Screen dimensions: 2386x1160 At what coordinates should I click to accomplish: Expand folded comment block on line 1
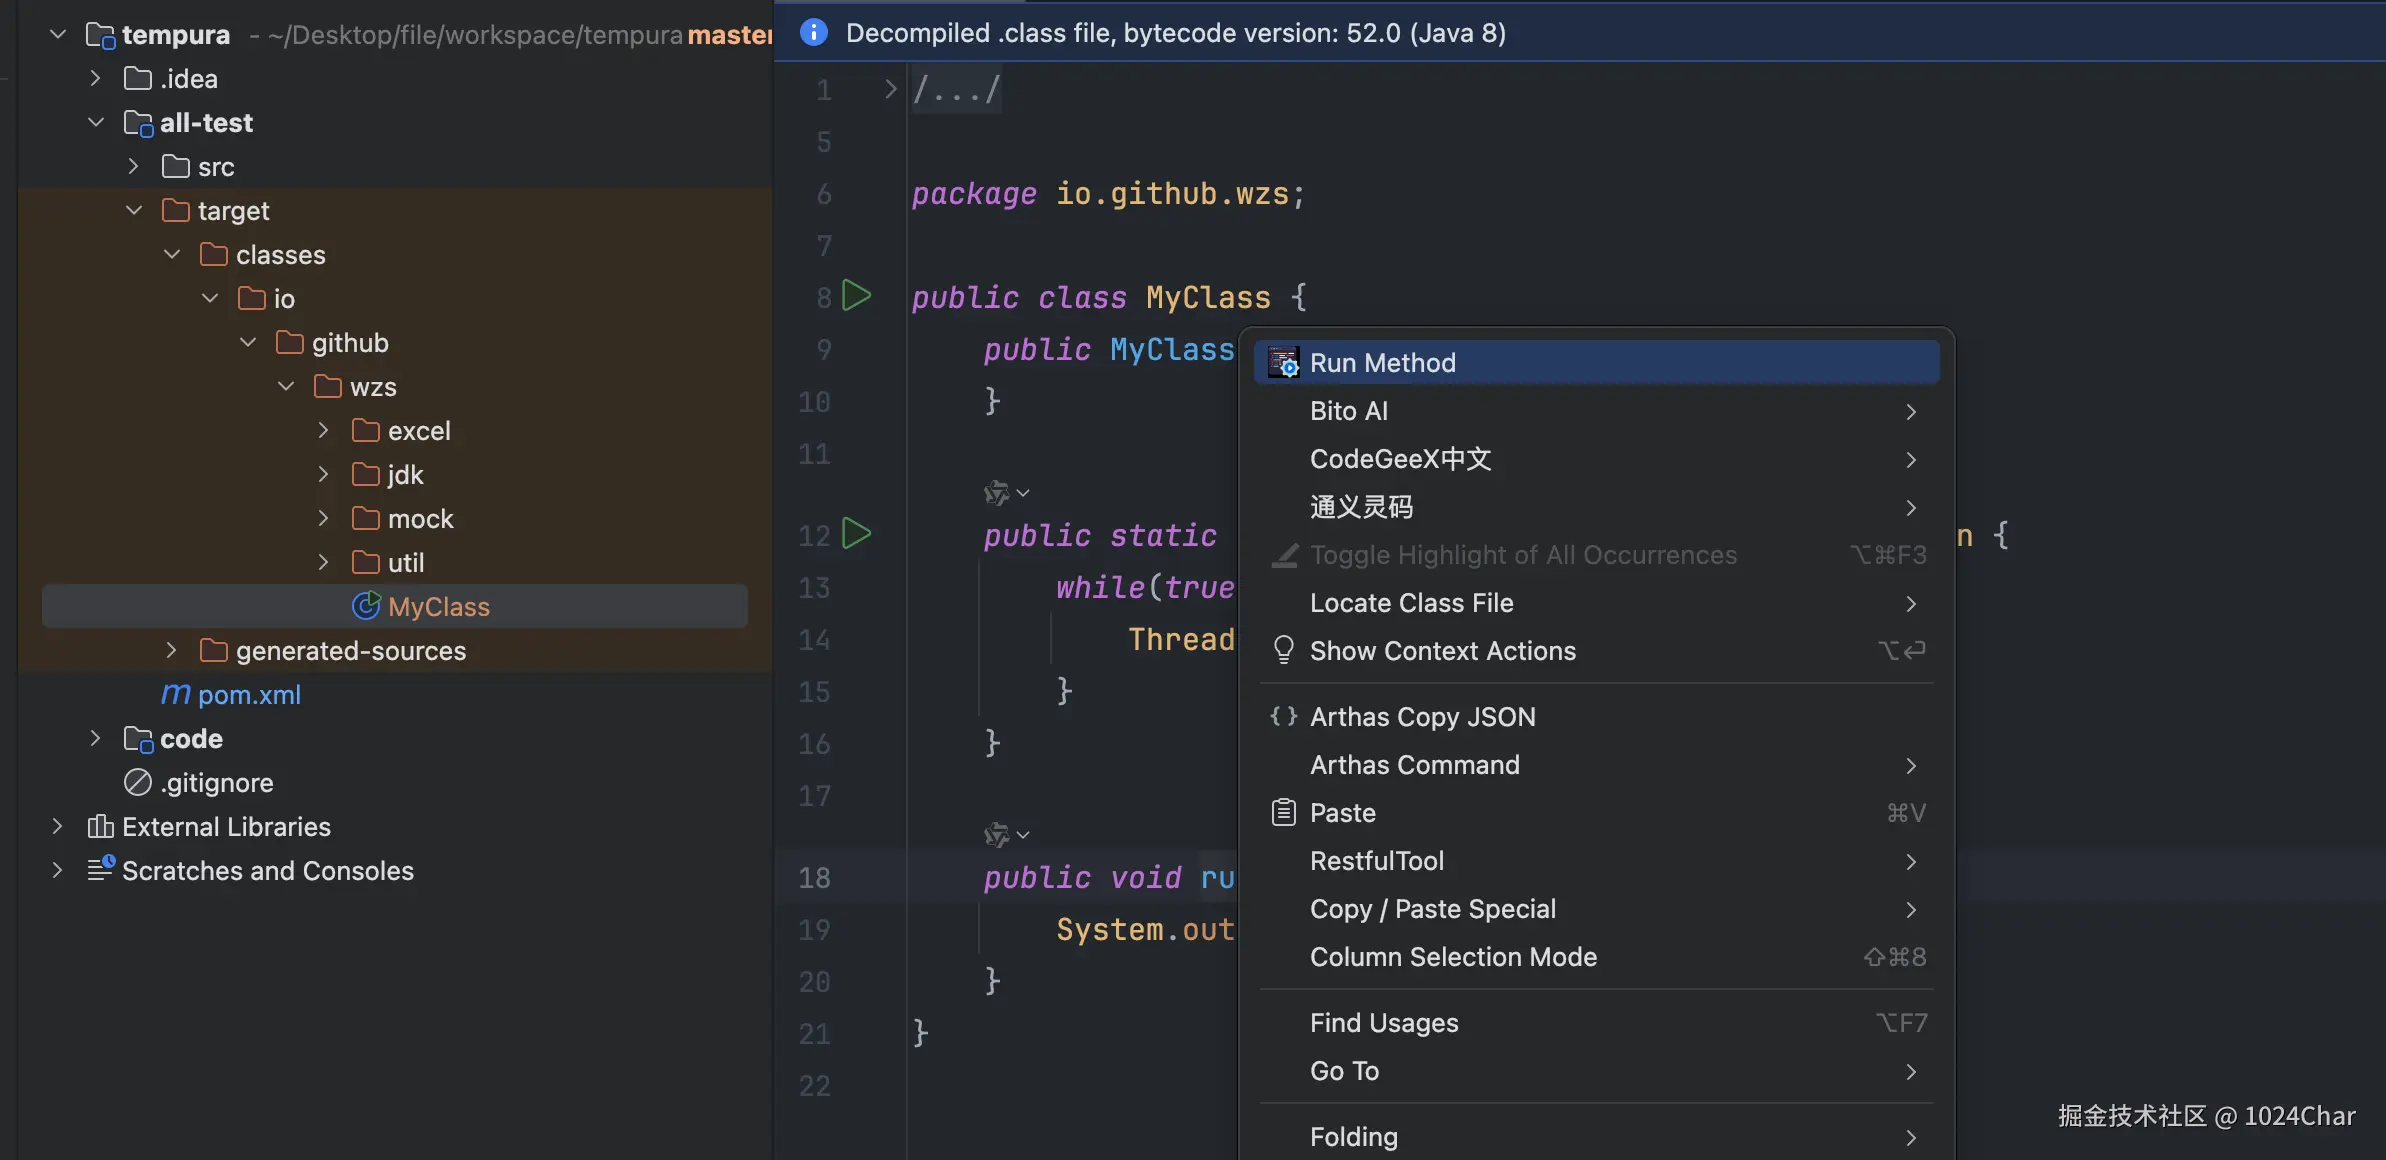click(890, 90)
